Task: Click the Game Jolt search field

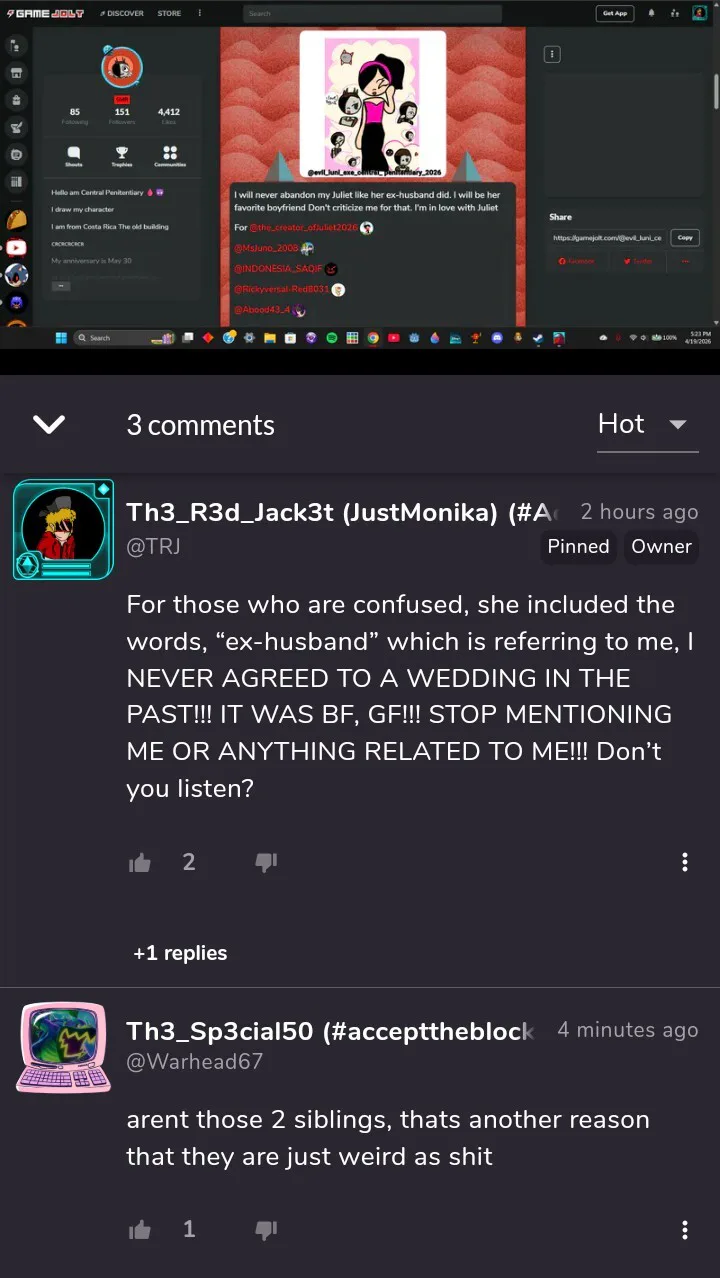Action: pyautogui.click(x=372, y=14)
